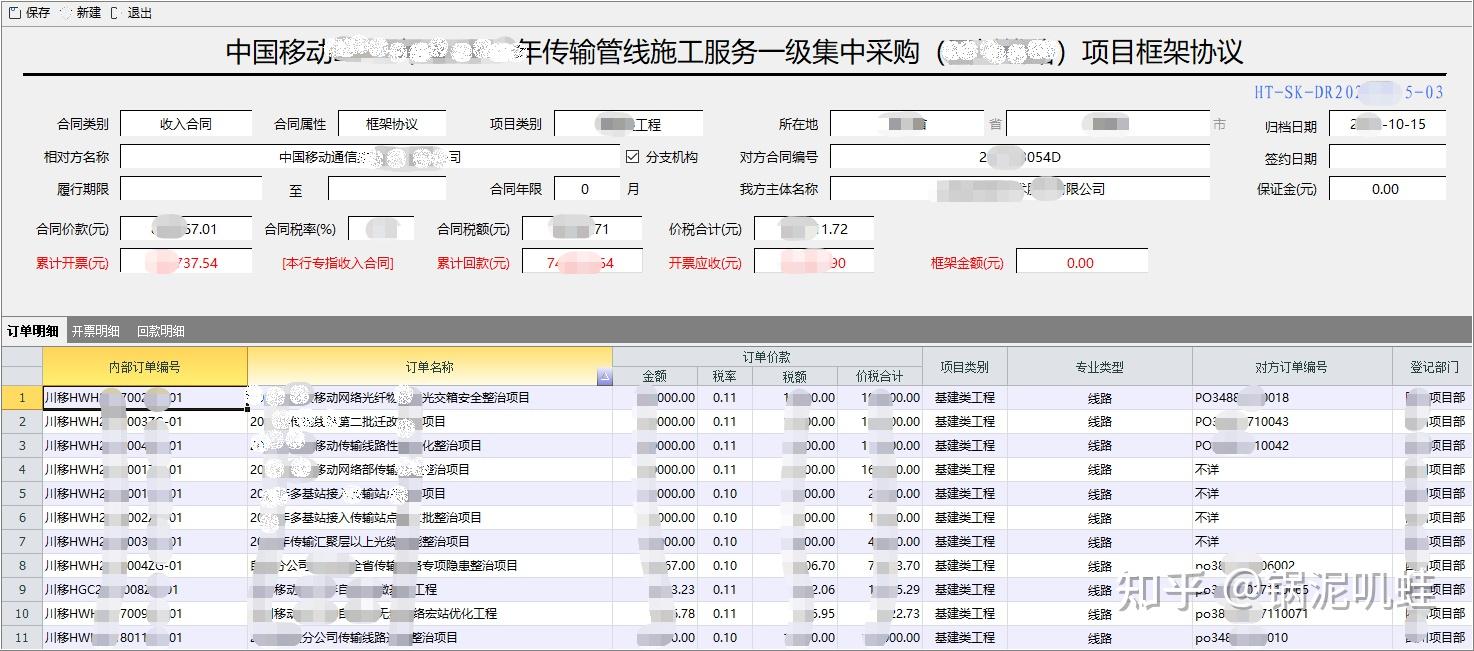This screenshot has width=1474, height=651.
Task: Click the red [本行专指收入合同] text
Action: coord(338,264)
